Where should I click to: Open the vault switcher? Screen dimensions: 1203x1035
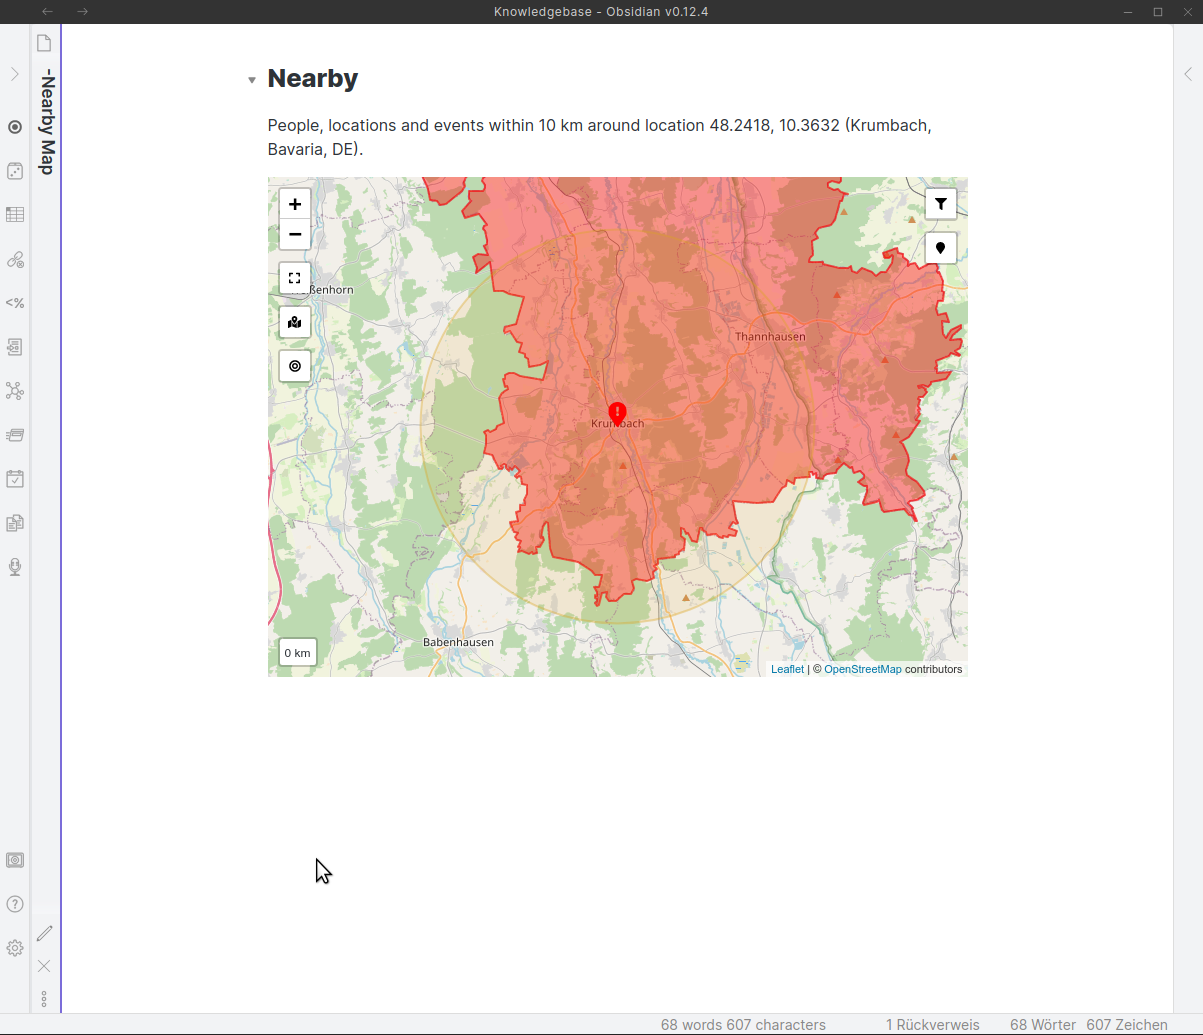(15, 859)
